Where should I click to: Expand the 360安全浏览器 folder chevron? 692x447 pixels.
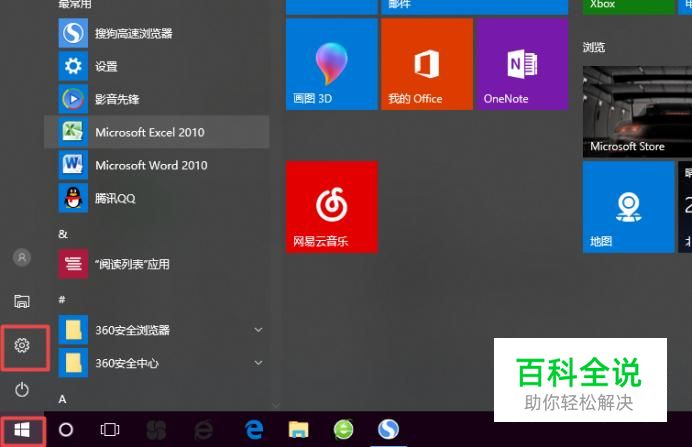258,330
